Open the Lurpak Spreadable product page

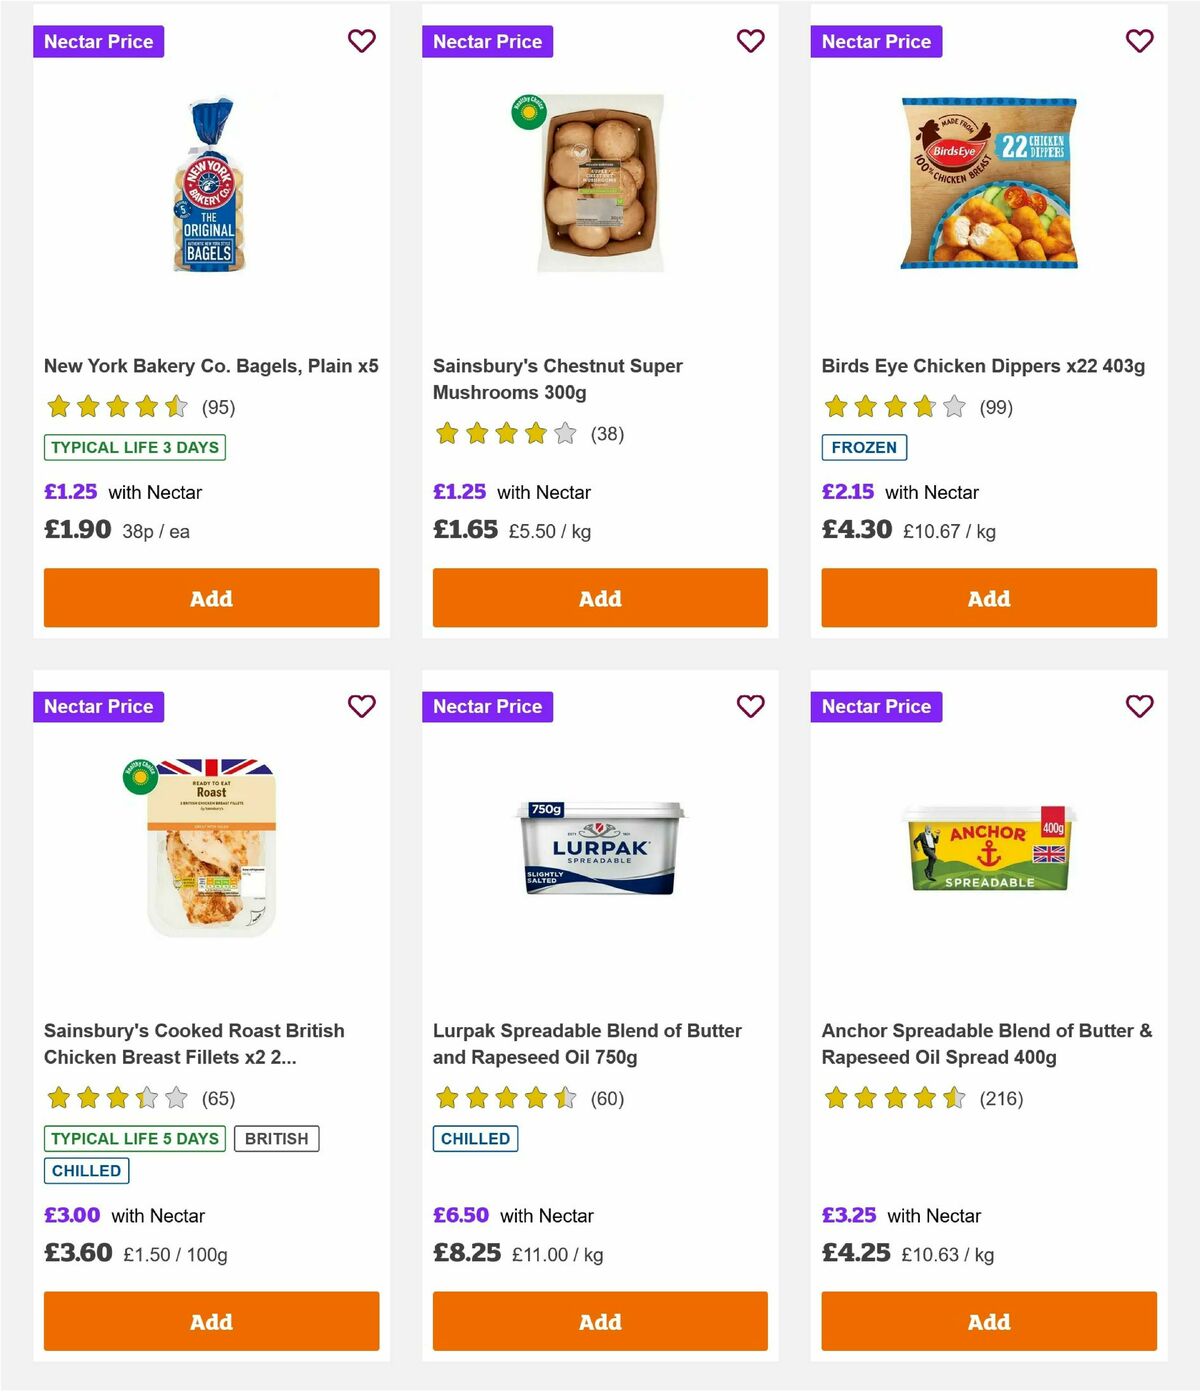coord(587,1043)
